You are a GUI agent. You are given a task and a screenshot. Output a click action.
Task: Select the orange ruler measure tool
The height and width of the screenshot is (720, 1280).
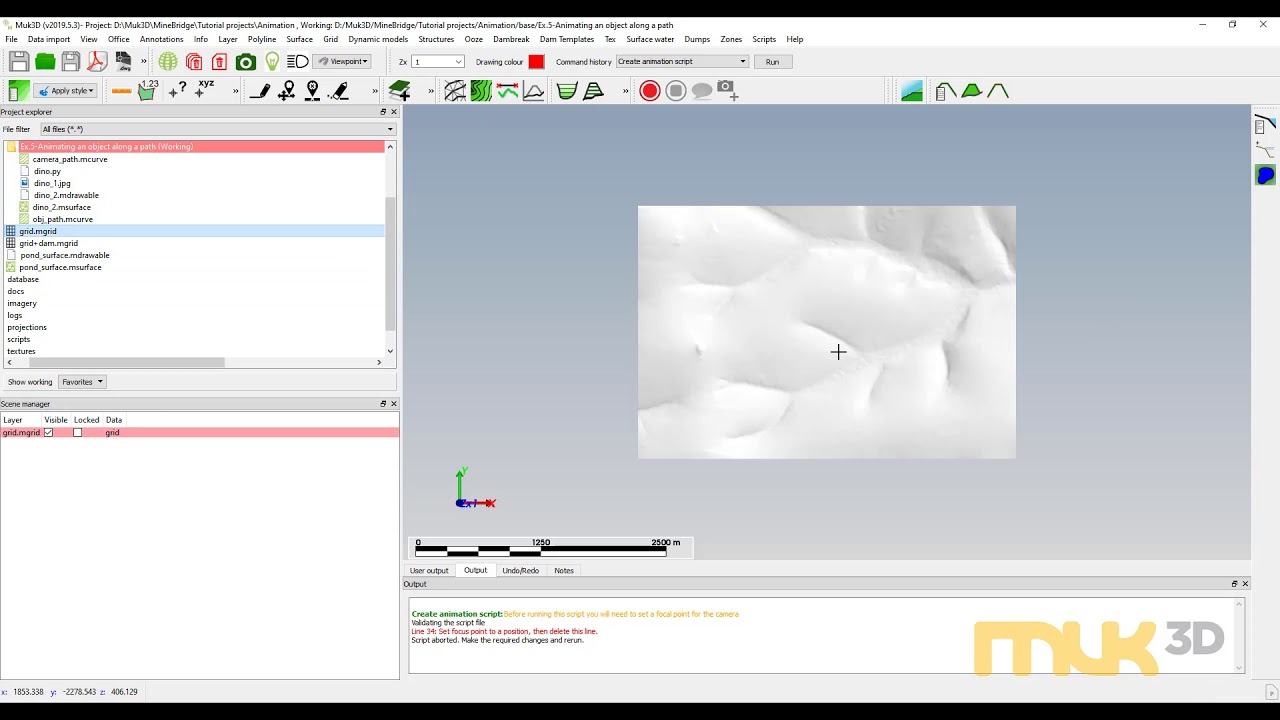pyautogui.click(x=122, y=91)
